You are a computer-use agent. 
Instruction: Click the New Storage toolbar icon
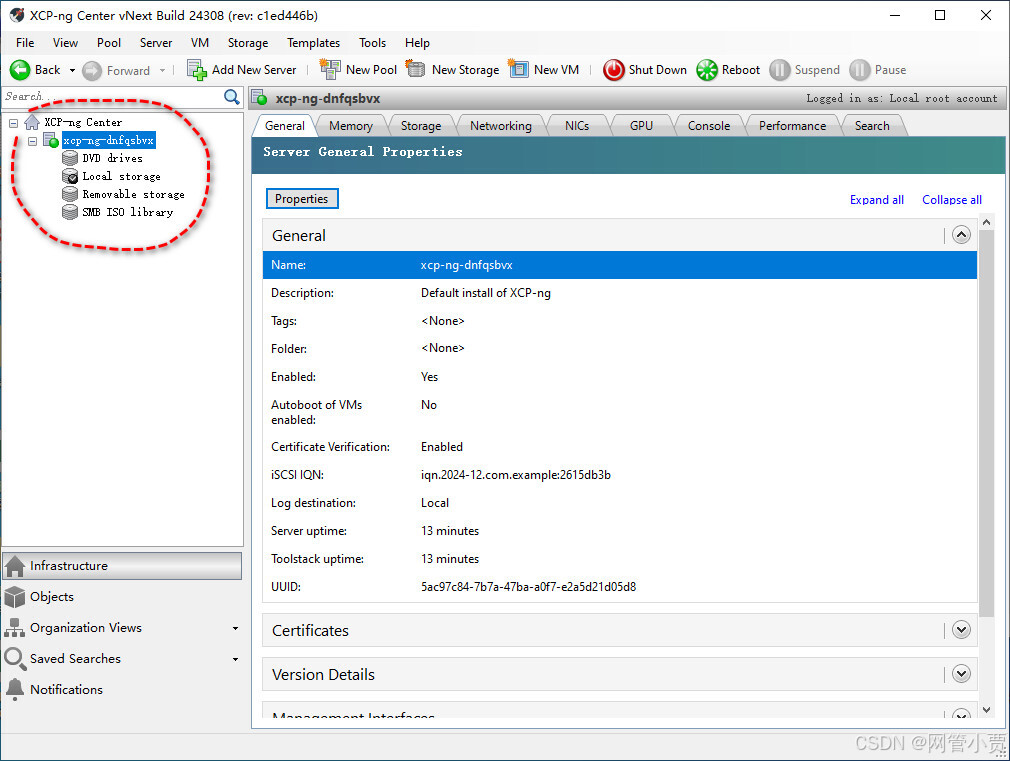[415, 69]
